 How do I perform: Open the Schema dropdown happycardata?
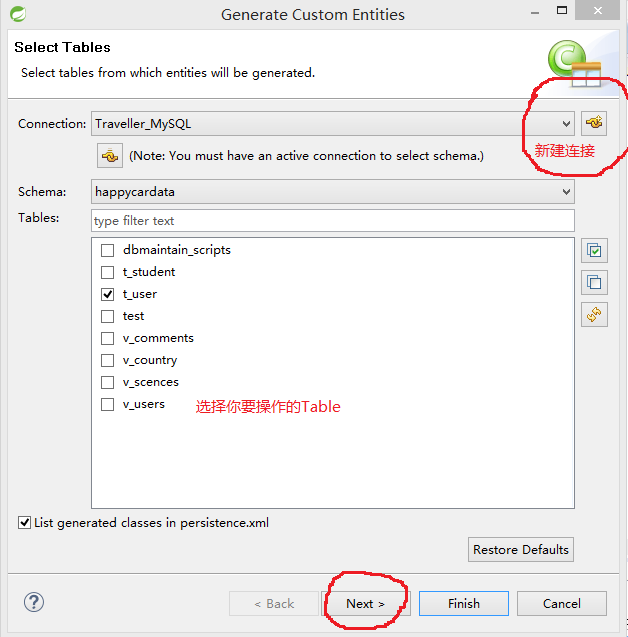click(x=333, y=192)
